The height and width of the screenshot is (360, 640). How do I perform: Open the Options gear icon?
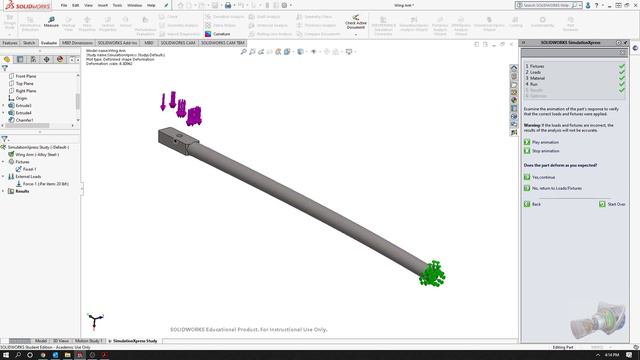[284, 5]
